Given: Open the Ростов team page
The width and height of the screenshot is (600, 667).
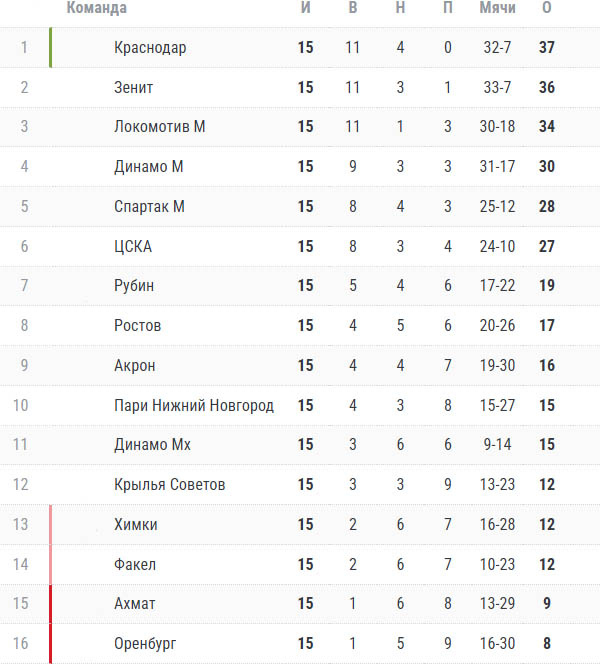Looking at the screenshot, I should 137,325.
